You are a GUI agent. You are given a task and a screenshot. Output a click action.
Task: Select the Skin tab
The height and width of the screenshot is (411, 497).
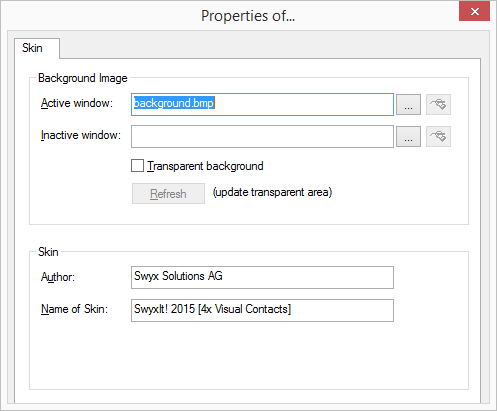32,48
